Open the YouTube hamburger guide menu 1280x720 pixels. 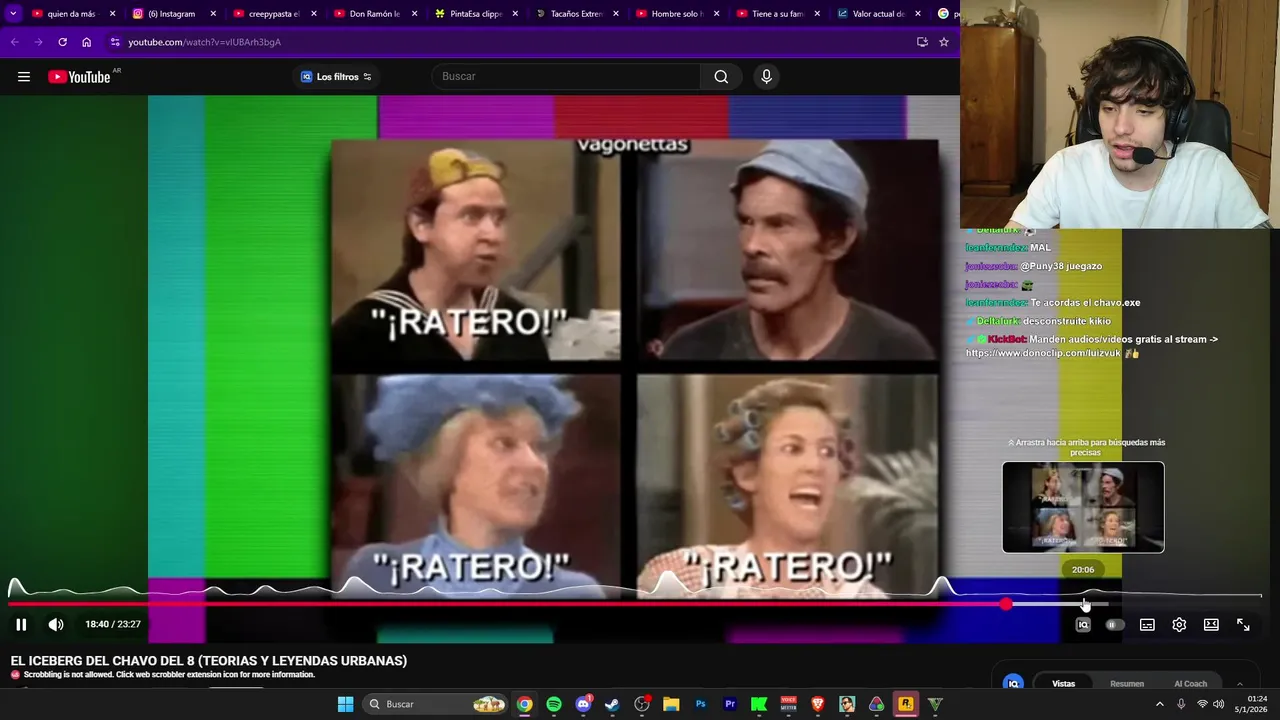[x=24, y=77]
